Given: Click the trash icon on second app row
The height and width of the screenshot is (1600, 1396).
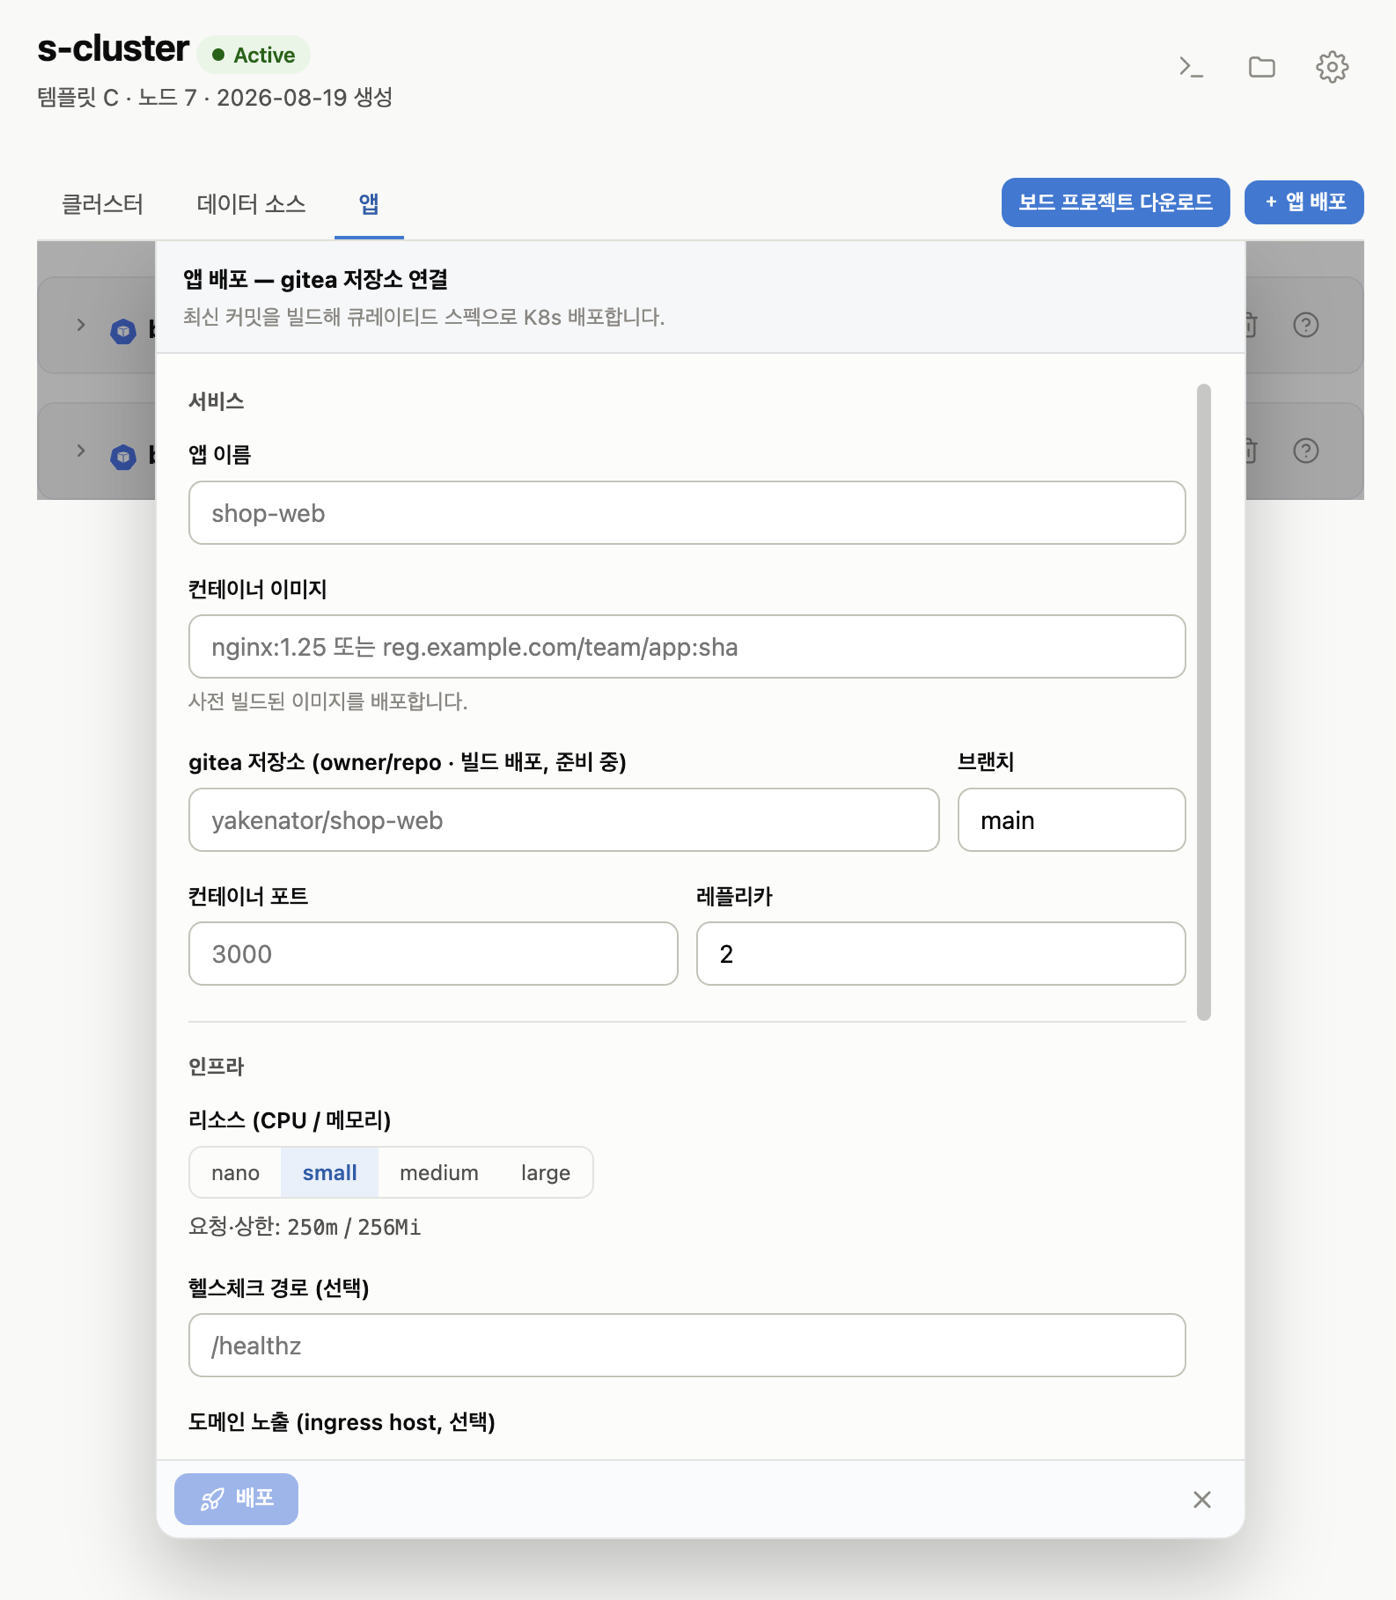Looking at the screenshot, I should 1251,451.
